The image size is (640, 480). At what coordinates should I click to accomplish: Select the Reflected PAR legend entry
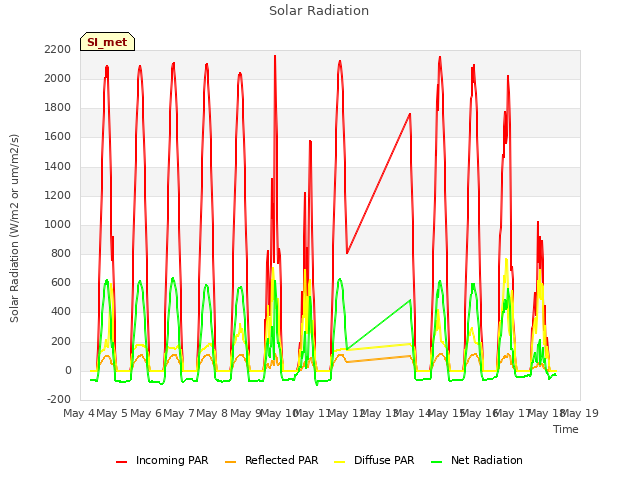click(x=271, y=460)
